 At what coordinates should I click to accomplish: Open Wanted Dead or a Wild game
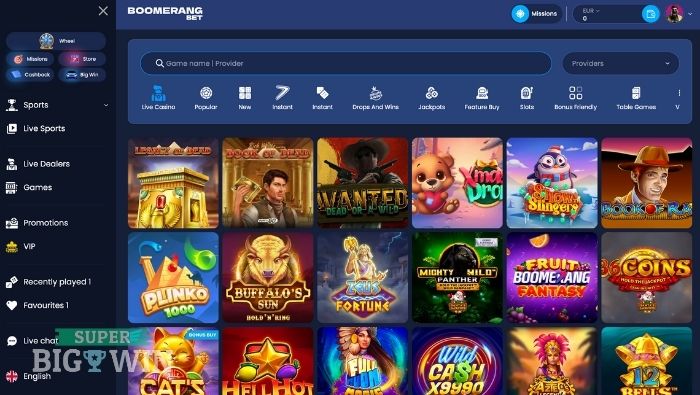362,183
